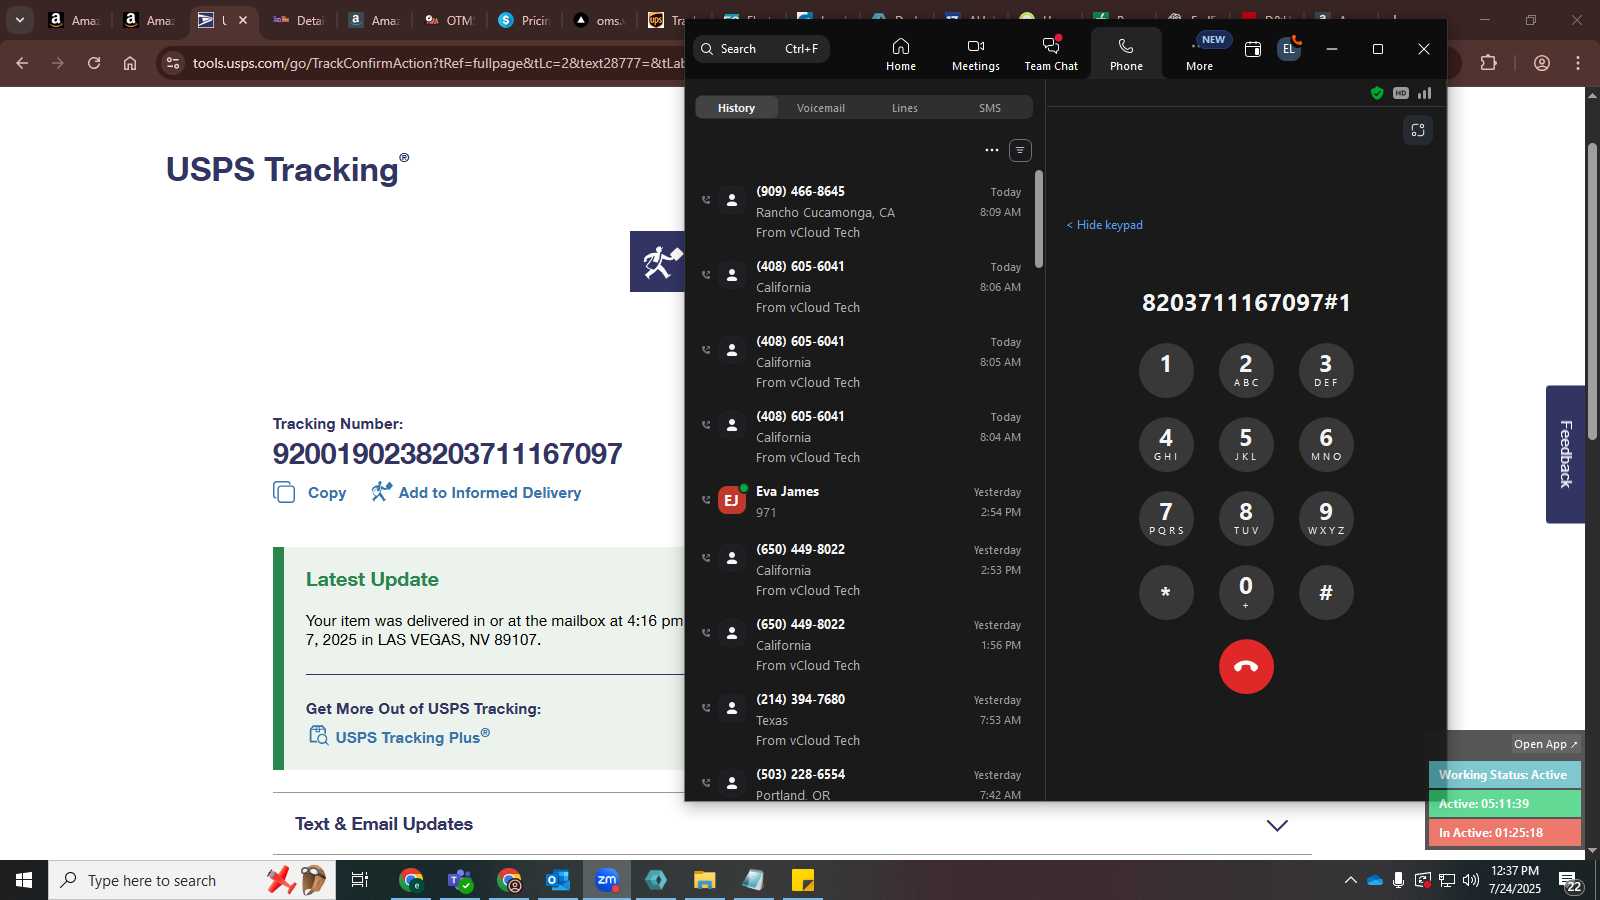Open Chrome three-dot menu
Viewport: 1600px width, 900px height.
pos(1578,63)
